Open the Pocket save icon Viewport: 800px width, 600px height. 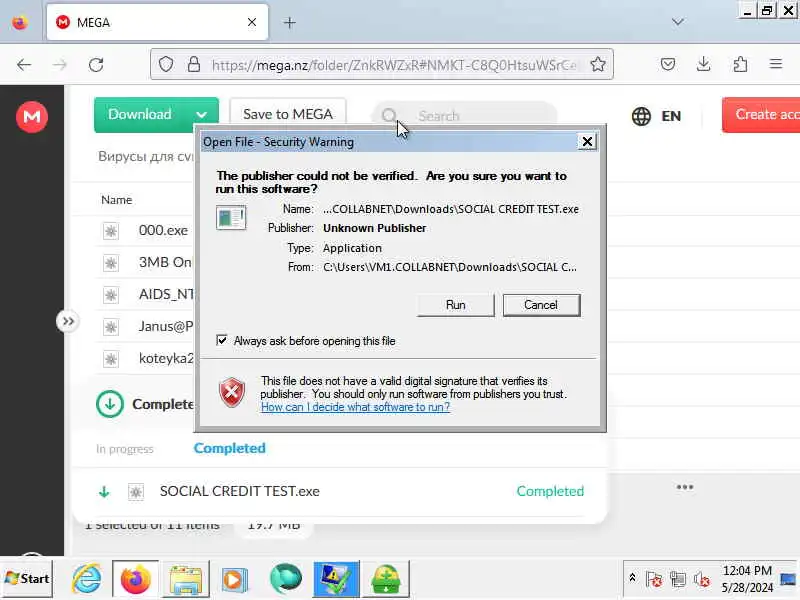(x=668, y=64)
